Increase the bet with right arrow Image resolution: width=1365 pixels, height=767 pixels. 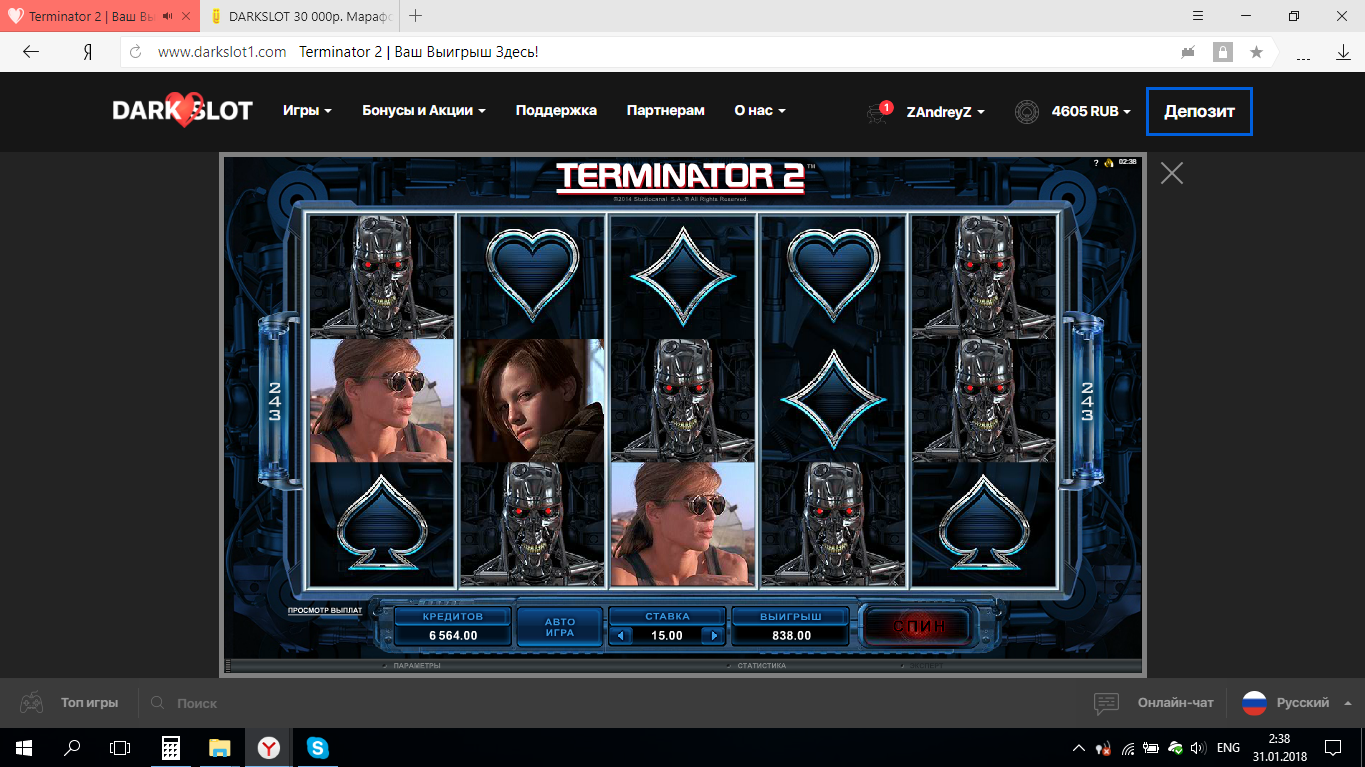click(714, 635)
